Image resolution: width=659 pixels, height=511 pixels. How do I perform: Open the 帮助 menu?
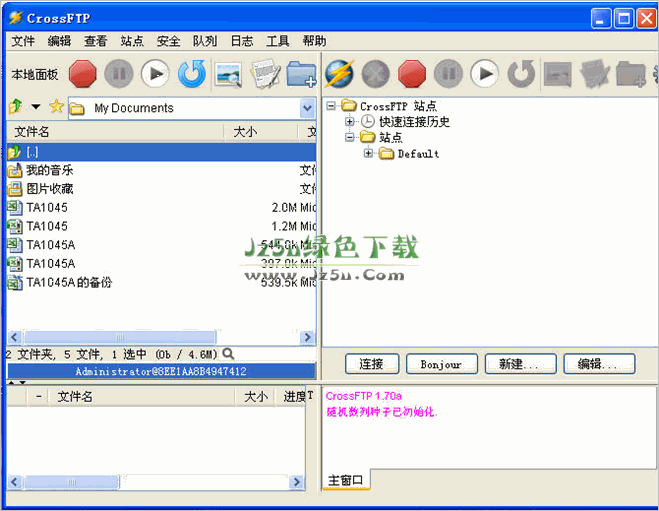pyautogui.click(x=314, y=41)
